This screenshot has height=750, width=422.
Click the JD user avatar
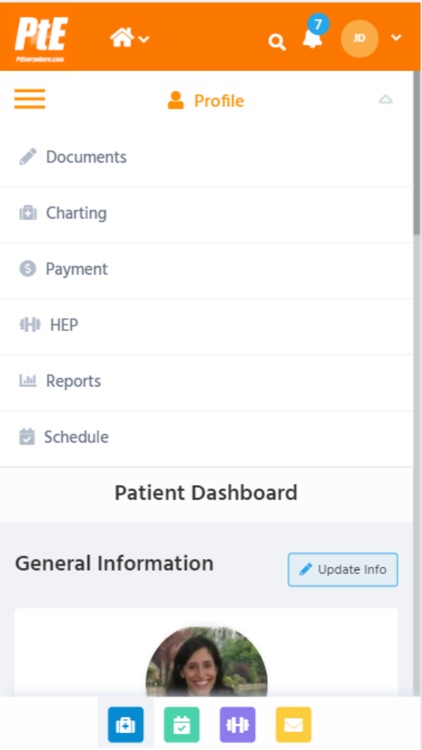click(359, 38)
